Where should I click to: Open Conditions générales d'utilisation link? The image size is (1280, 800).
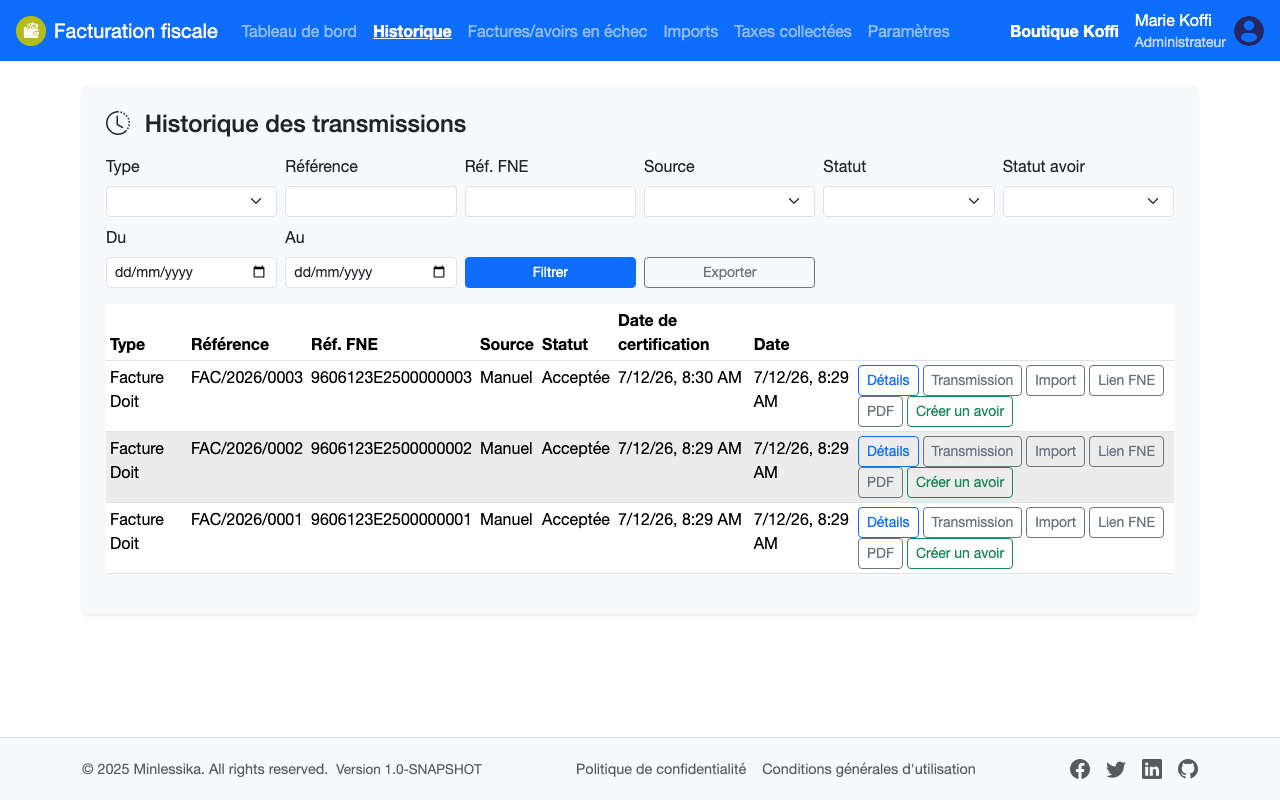click(869, 769)
